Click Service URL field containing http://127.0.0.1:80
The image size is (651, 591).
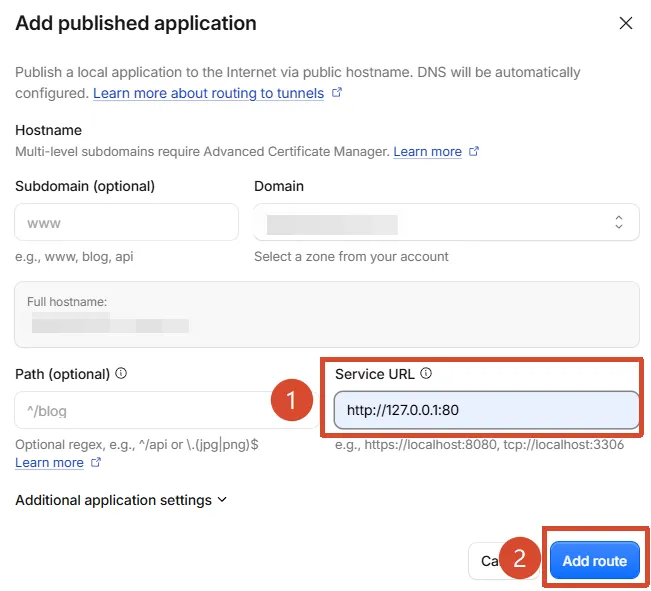coord(487,410)
